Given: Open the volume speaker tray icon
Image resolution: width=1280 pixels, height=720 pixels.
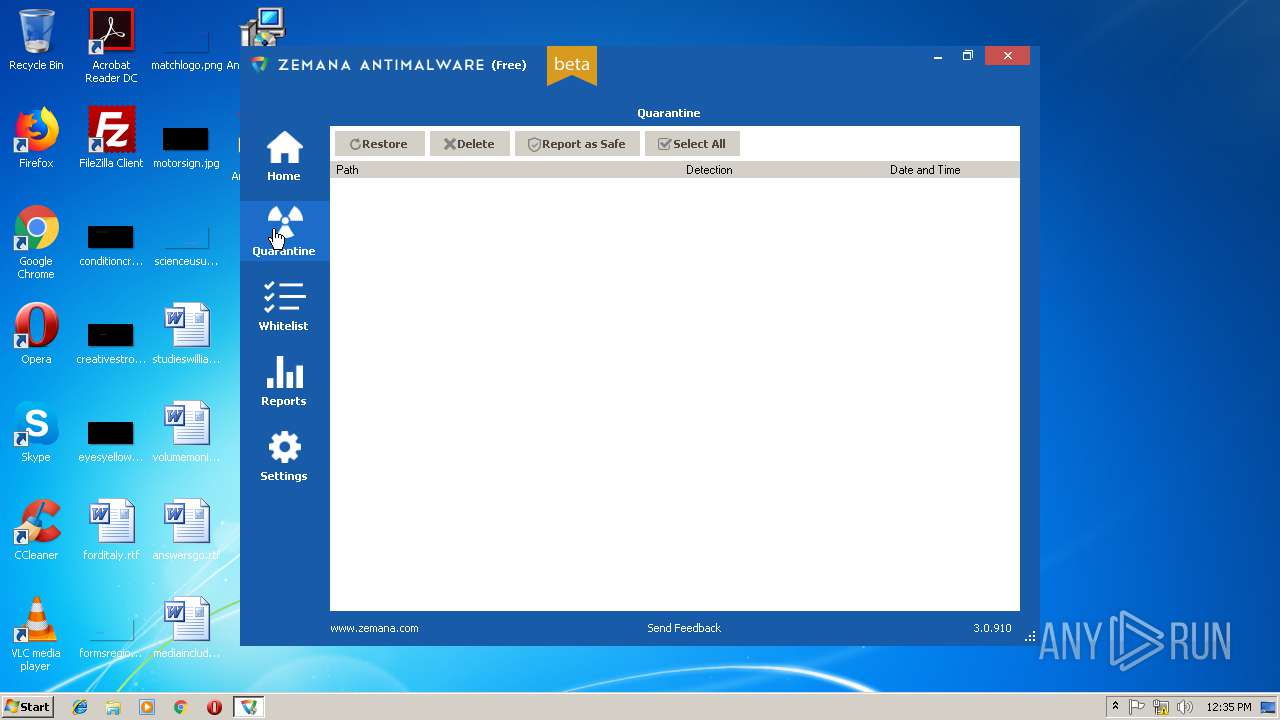Looking at the screenshot, I should pyautogui.click(x=1185, y=707).
